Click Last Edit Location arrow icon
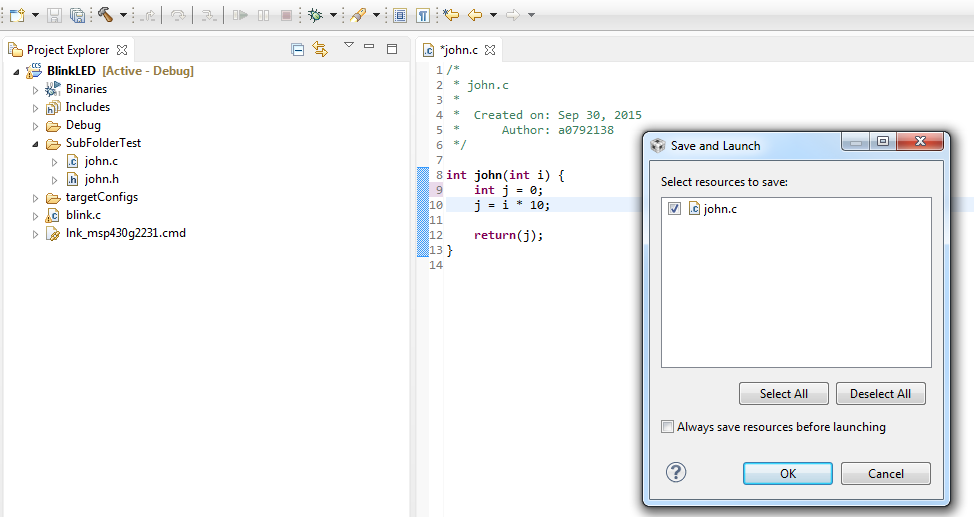This screenshot has width=974, height=517. 452,15
